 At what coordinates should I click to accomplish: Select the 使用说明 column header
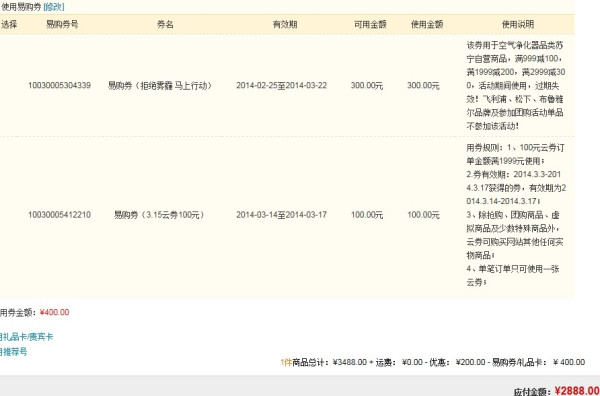tap(518, 24)
